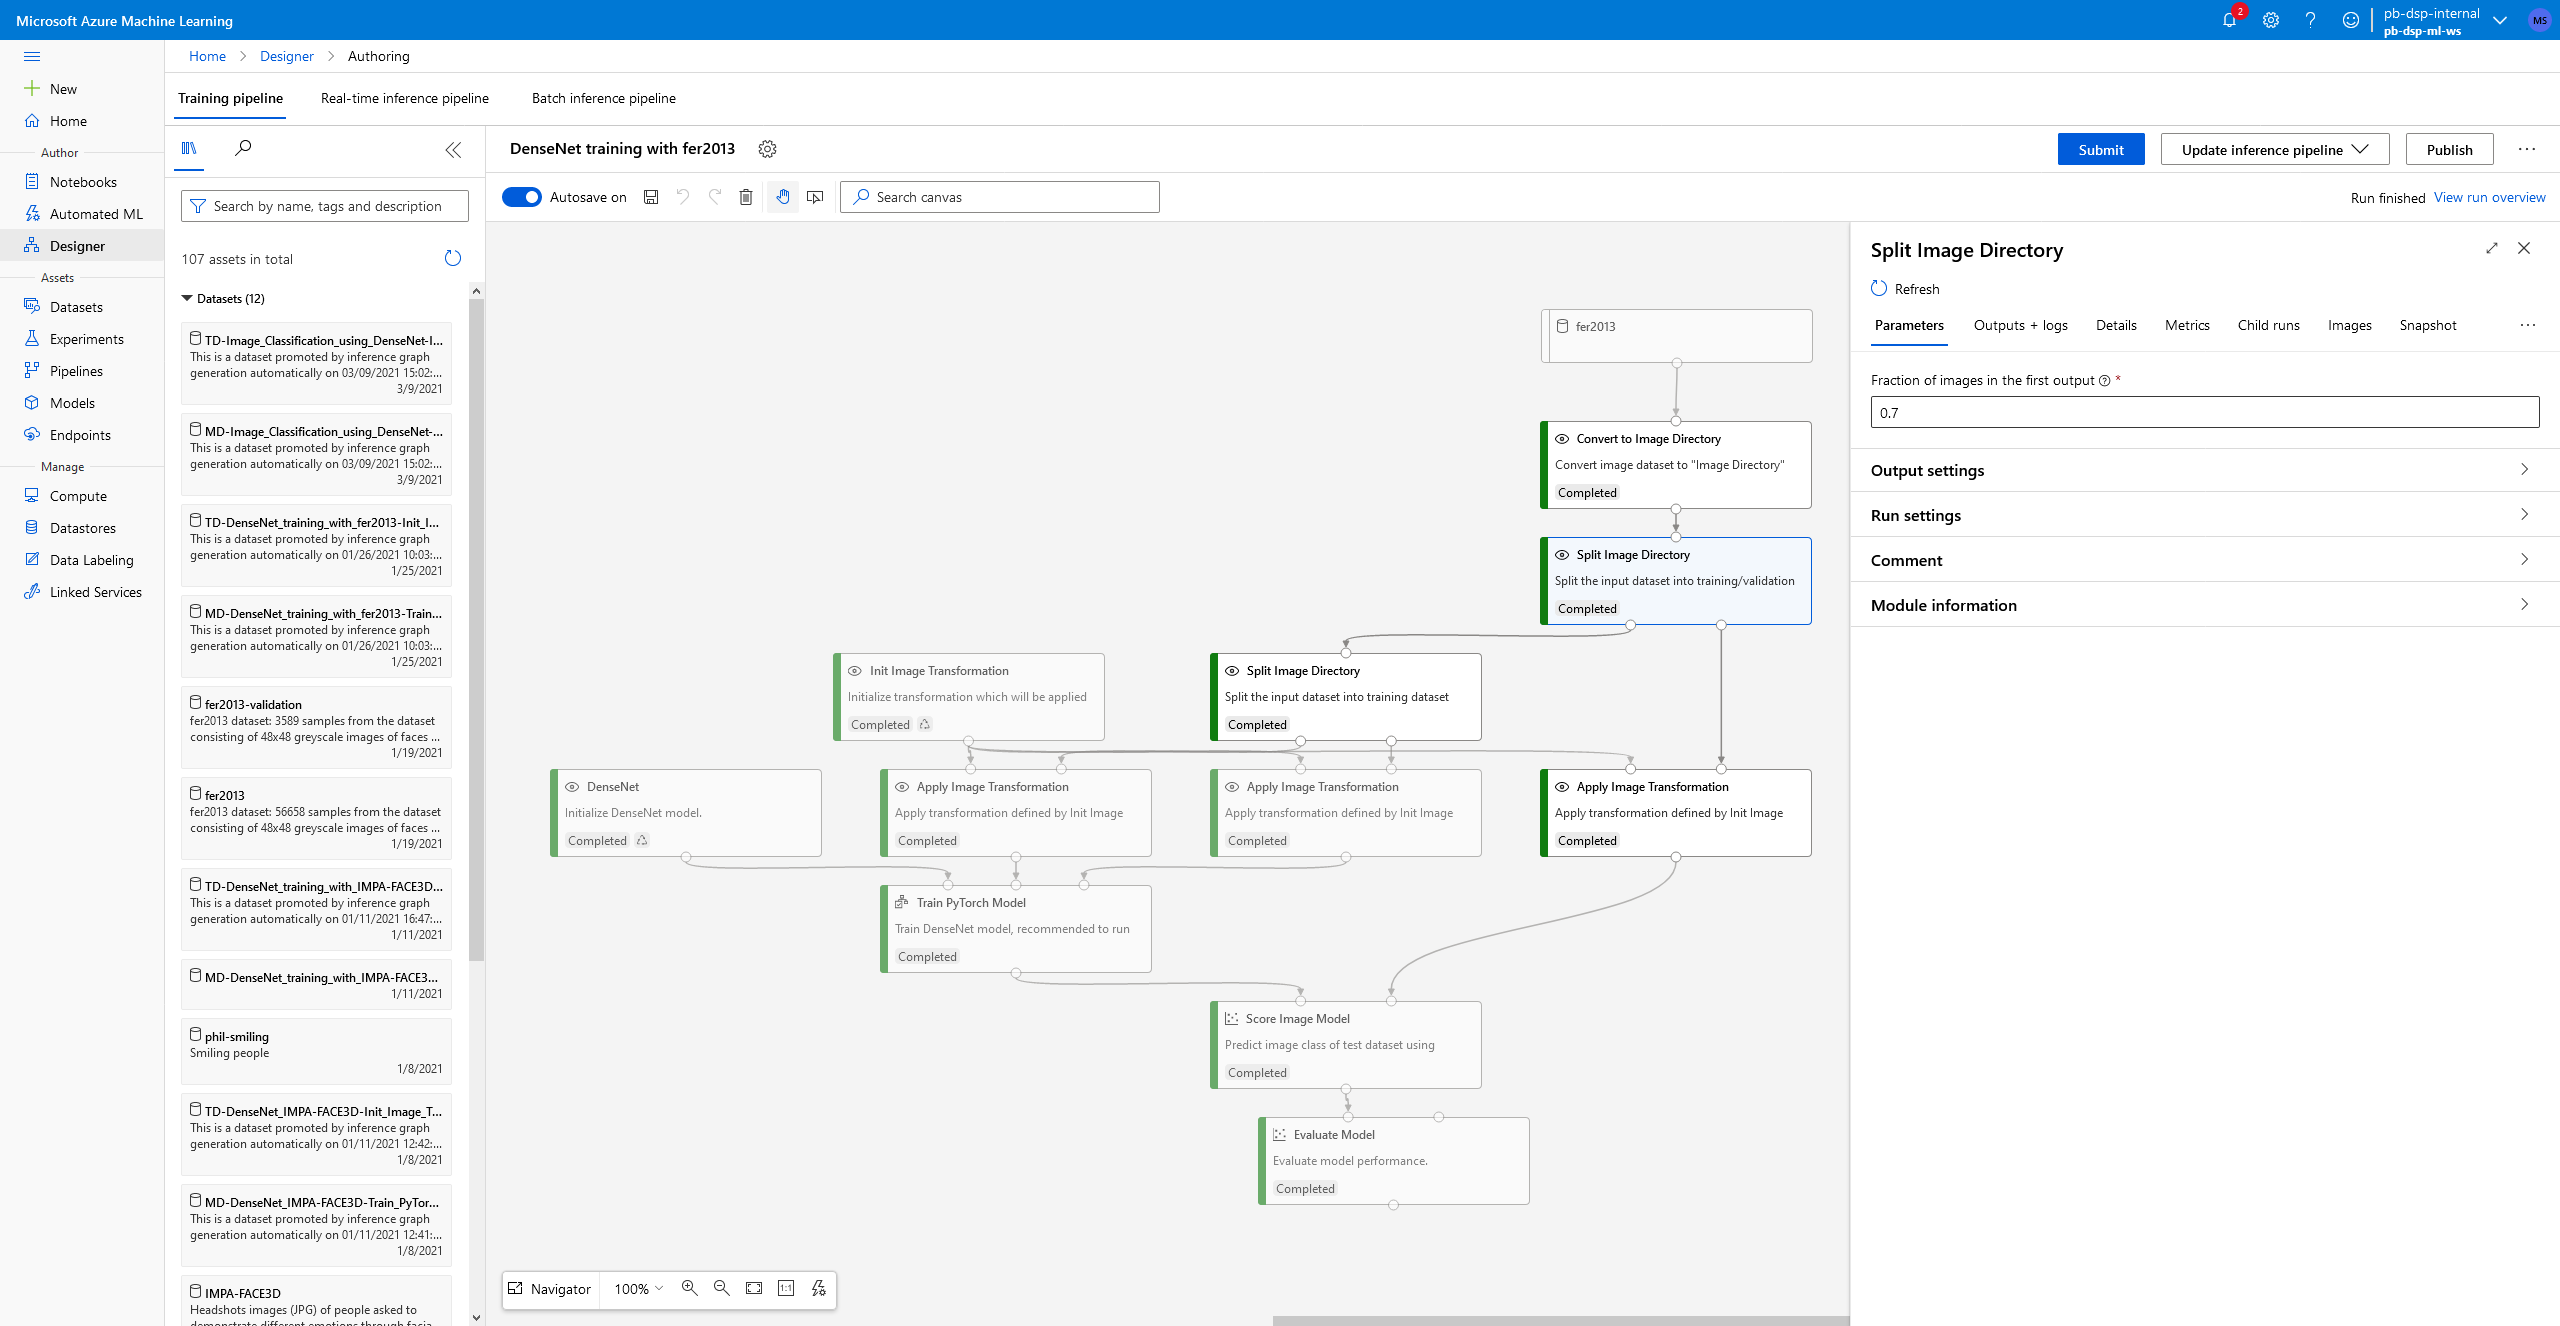2560x1326 pixels.
Task: Open Update inference pipeline dropdown
Action: click(2275, 149)
